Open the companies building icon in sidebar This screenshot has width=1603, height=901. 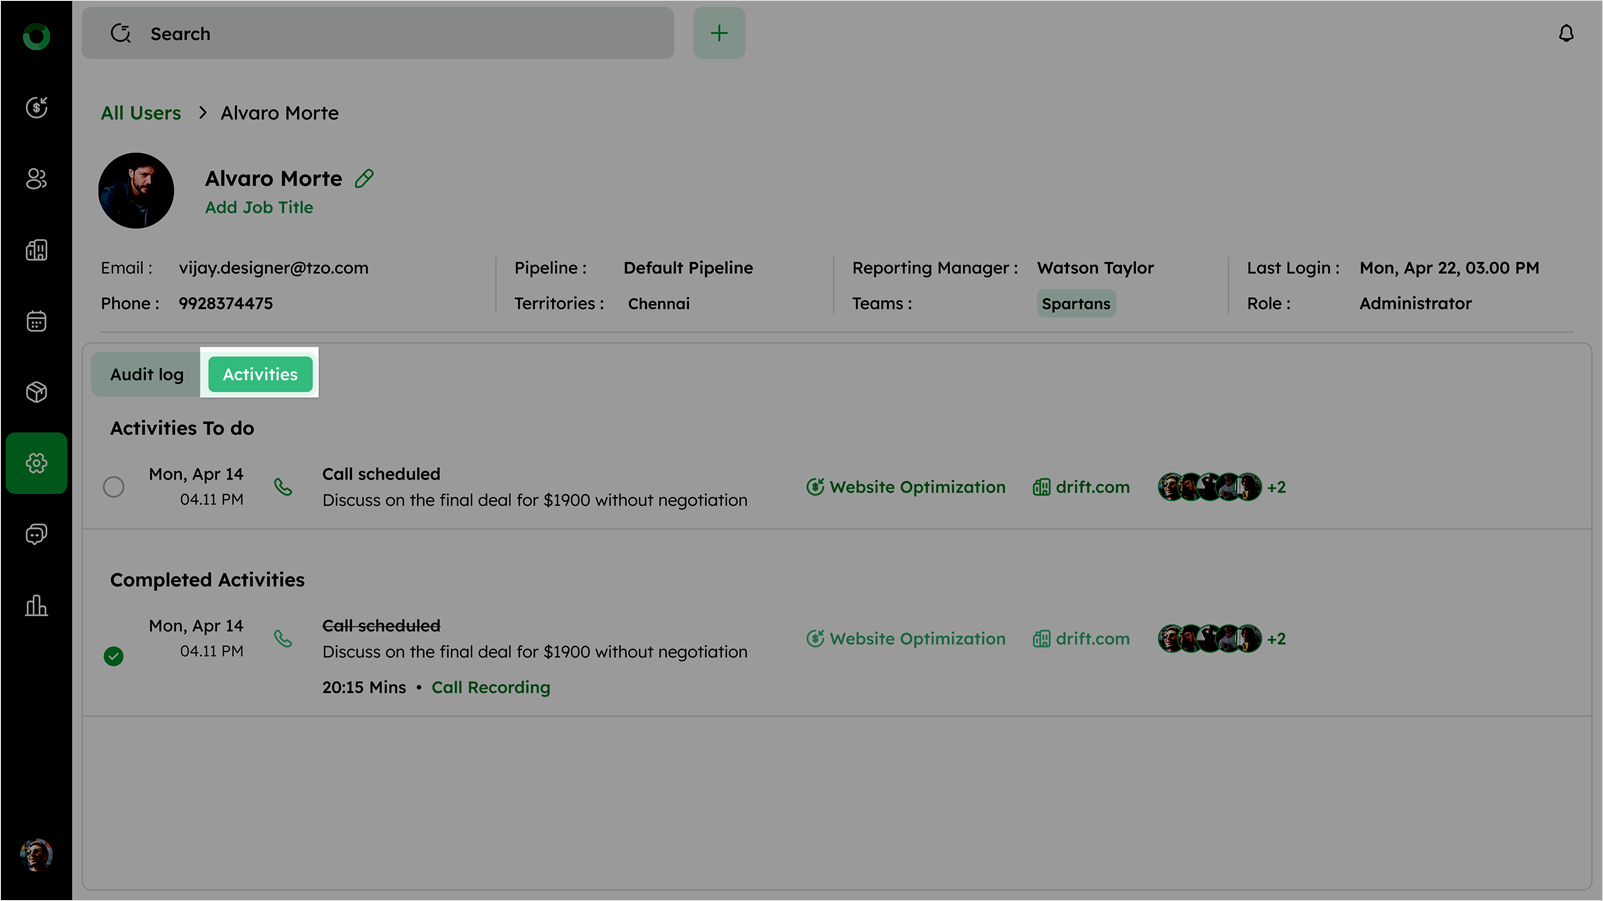coord(36,250)
